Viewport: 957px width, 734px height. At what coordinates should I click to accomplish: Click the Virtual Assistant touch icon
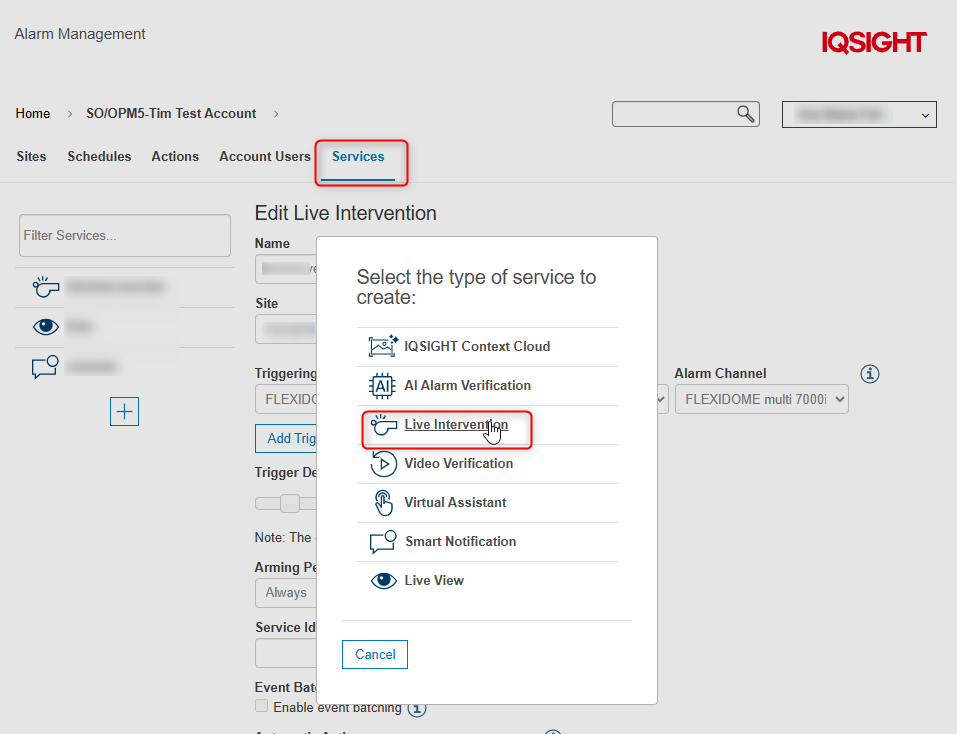point(384,503)
